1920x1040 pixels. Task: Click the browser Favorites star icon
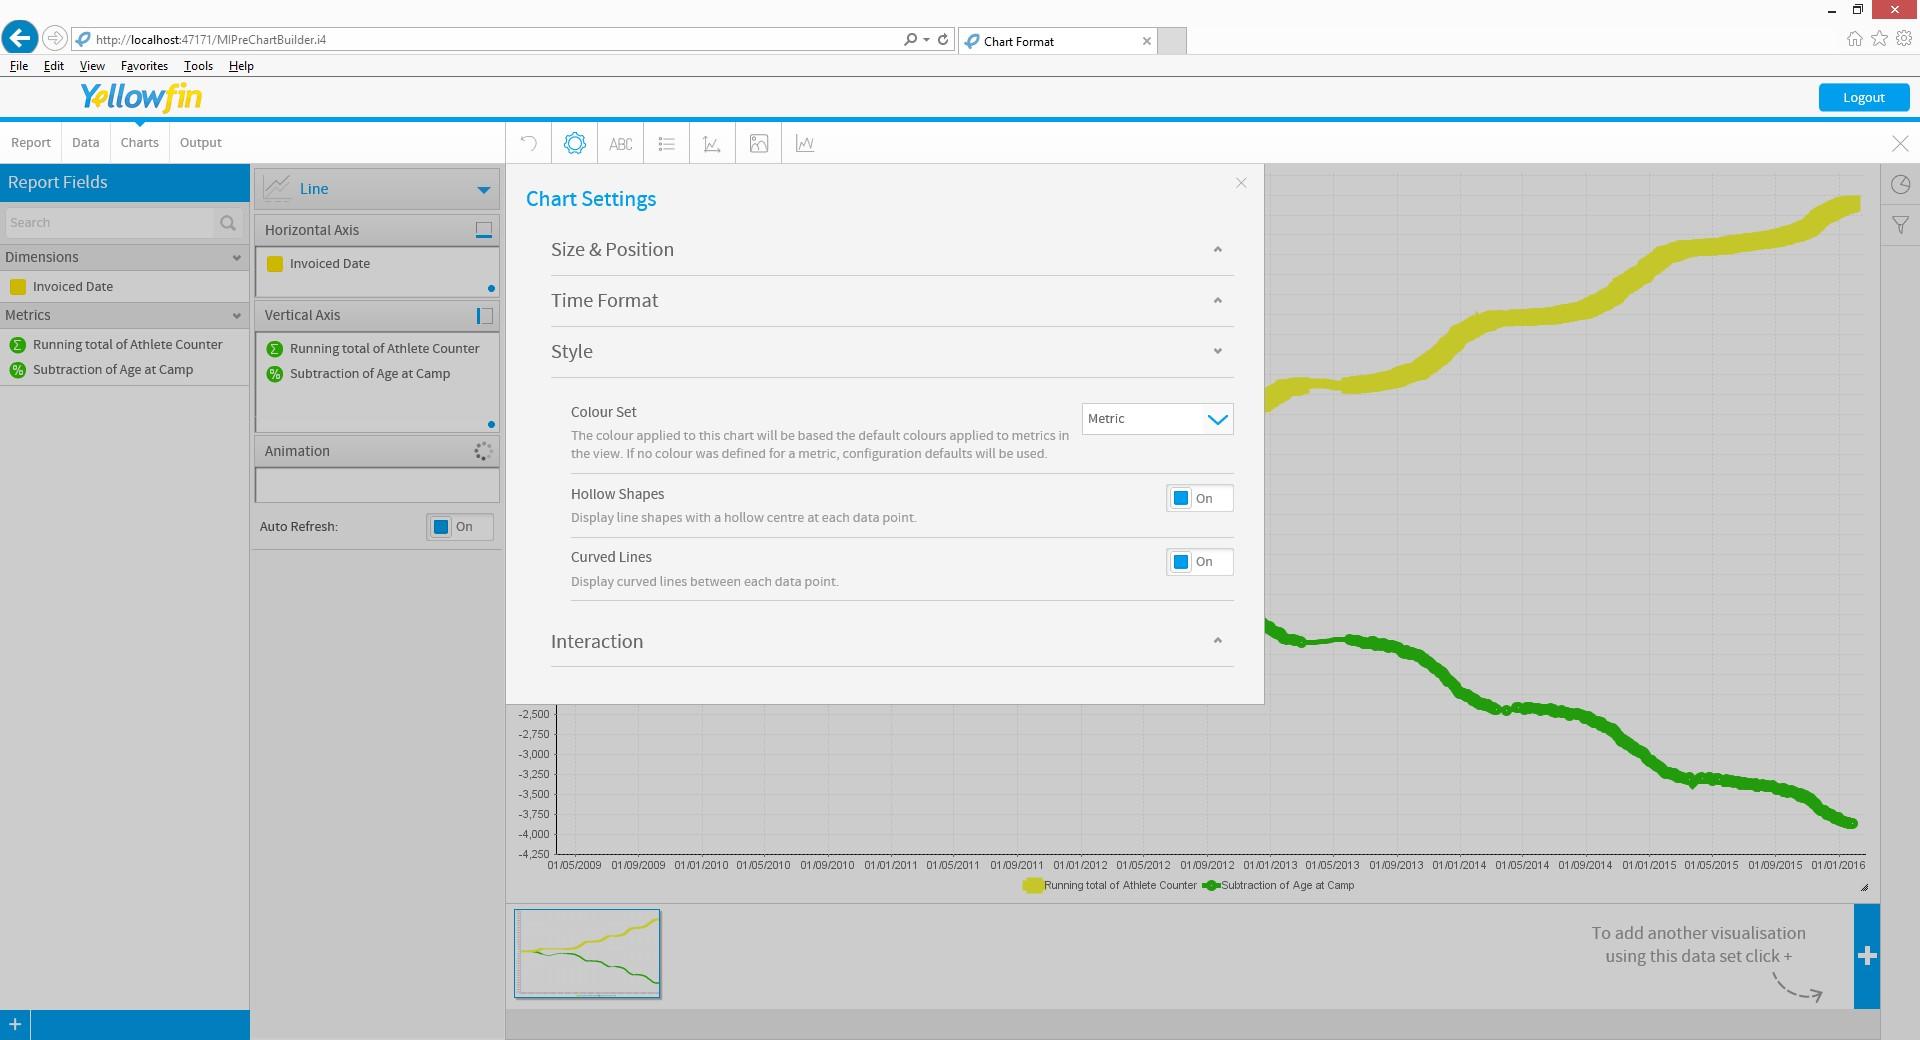pos(1880,39)
